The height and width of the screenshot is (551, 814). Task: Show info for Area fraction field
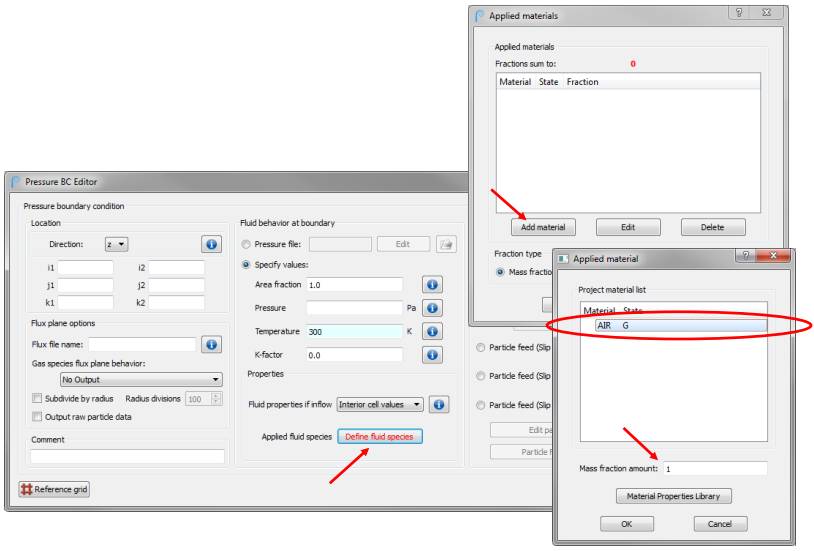(x=432, y=285)
